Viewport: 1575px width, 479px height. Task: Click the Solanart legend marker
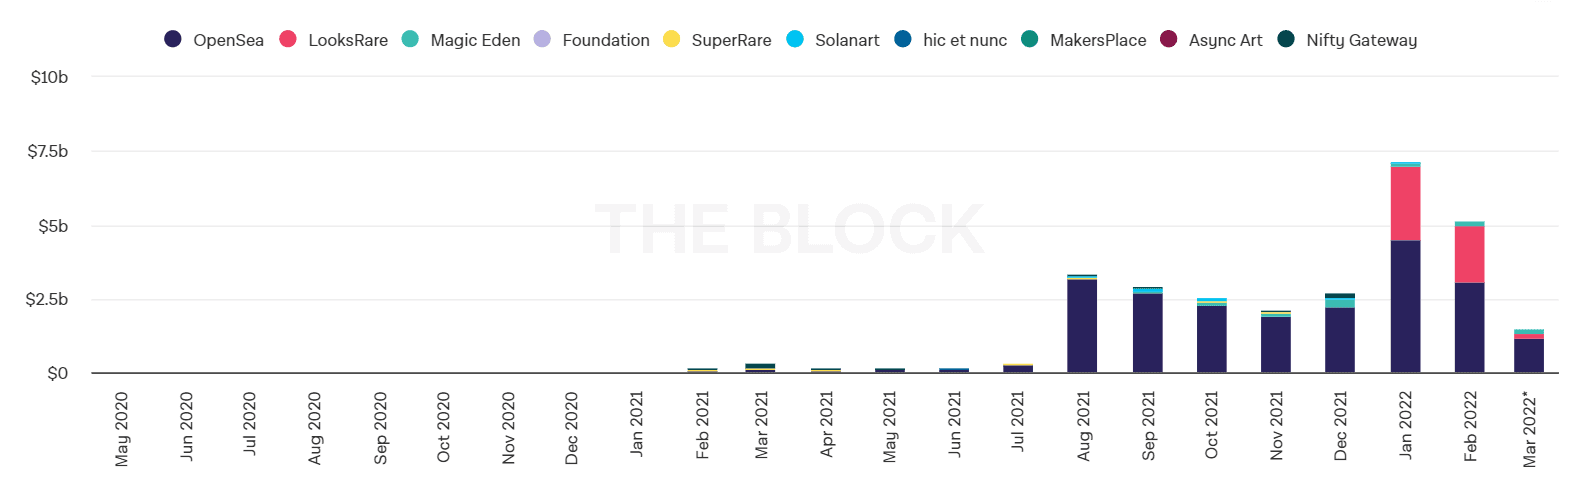pos(795,39)
